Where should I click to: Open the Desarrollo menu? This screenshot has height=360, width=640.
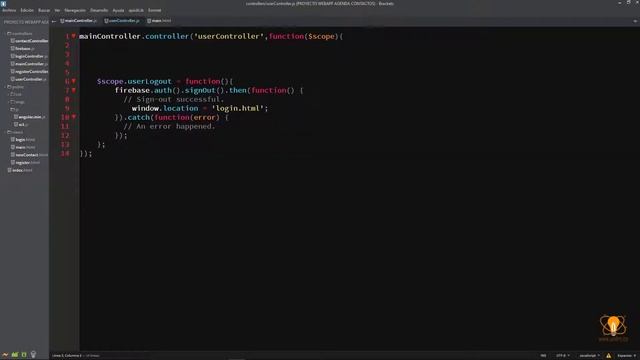click(99, 10)
